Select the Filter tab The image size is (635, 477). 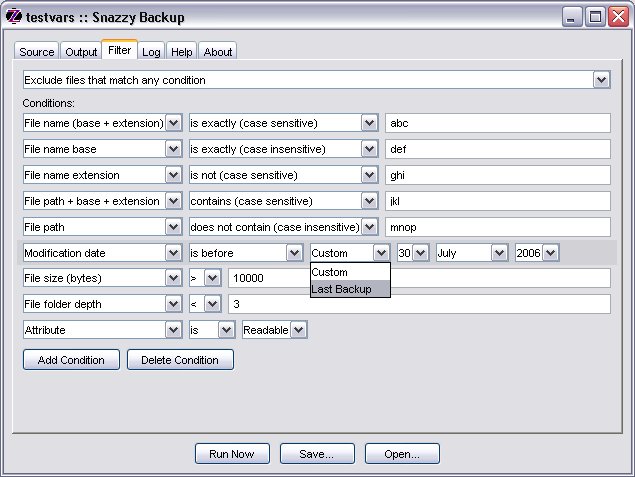pyautogui.click(x=119, y=50)
